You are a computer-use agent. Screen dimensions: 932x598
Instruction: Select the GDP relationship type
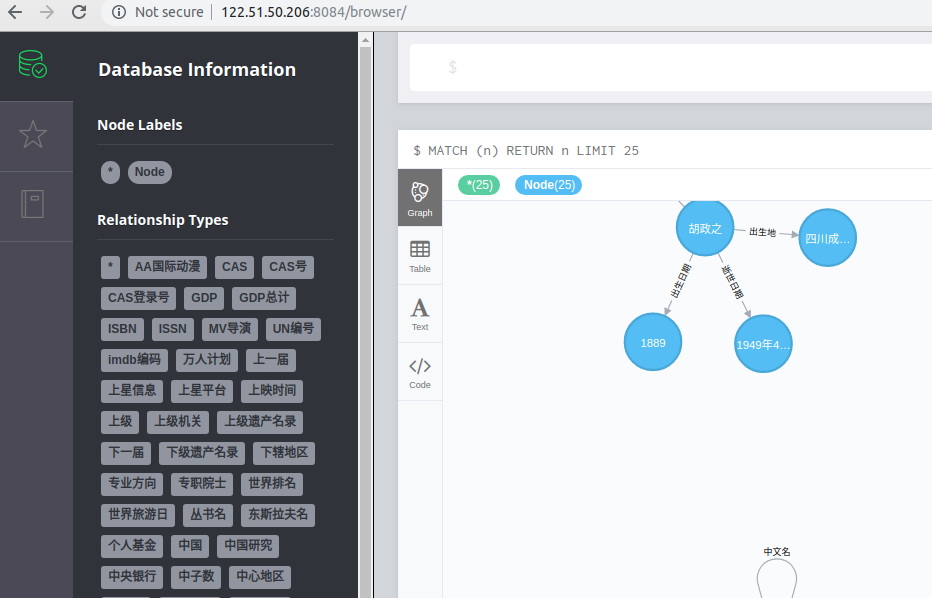(x=204, y=298)
